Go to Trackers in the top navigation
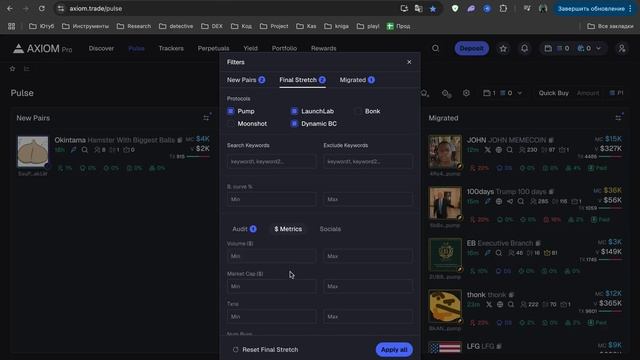 pos(171,48)
